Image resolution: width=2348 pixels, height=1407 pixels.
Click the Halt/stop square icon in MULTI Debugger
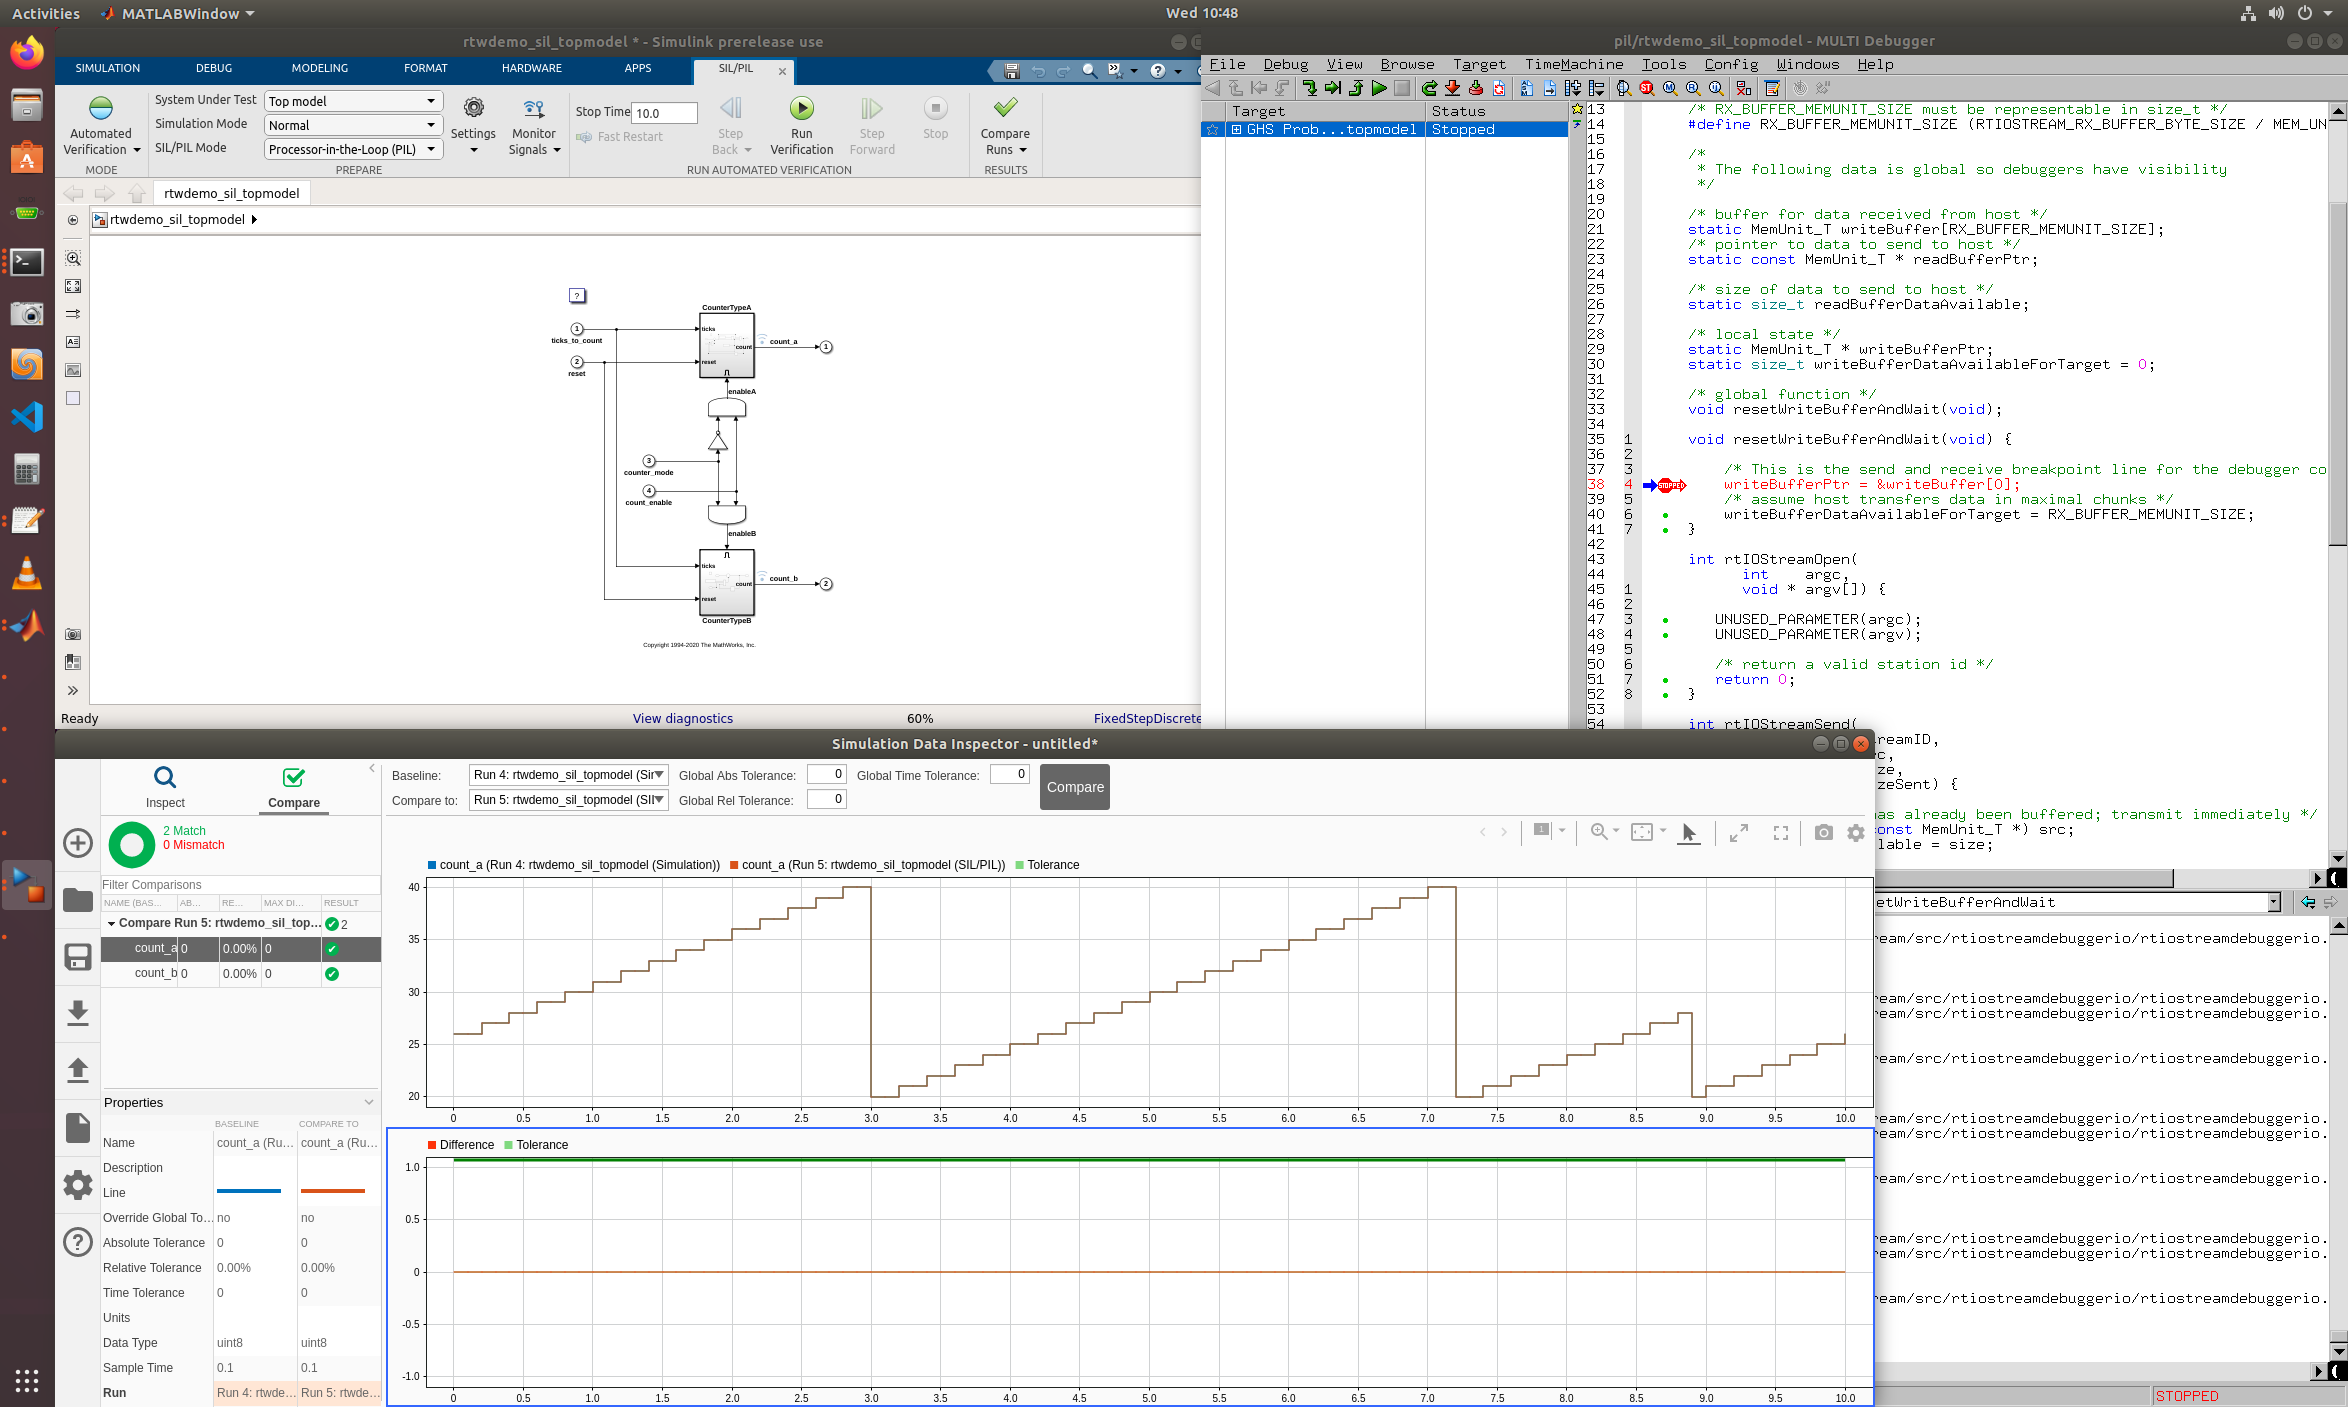pyautogui.click(x=1402, y=88)
